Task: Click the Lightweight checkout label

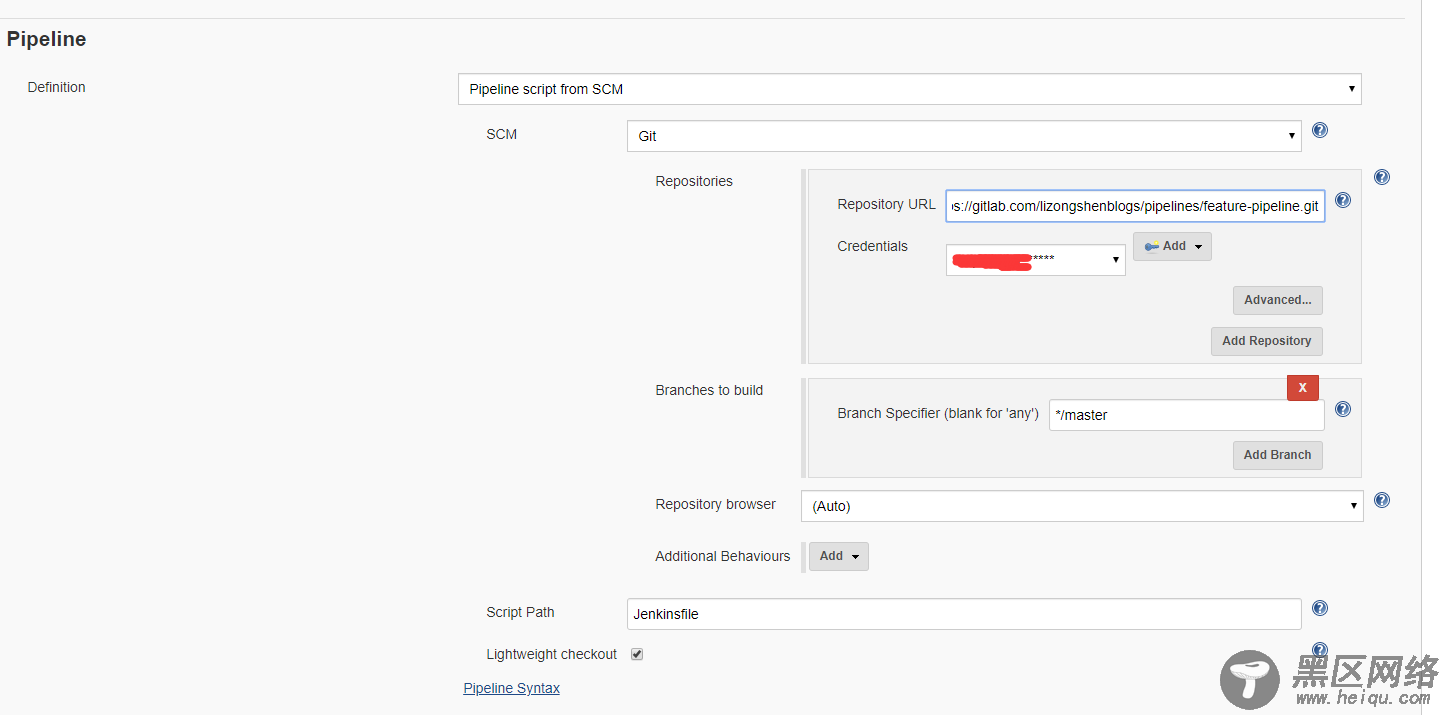Action: (x=552, y=654)
